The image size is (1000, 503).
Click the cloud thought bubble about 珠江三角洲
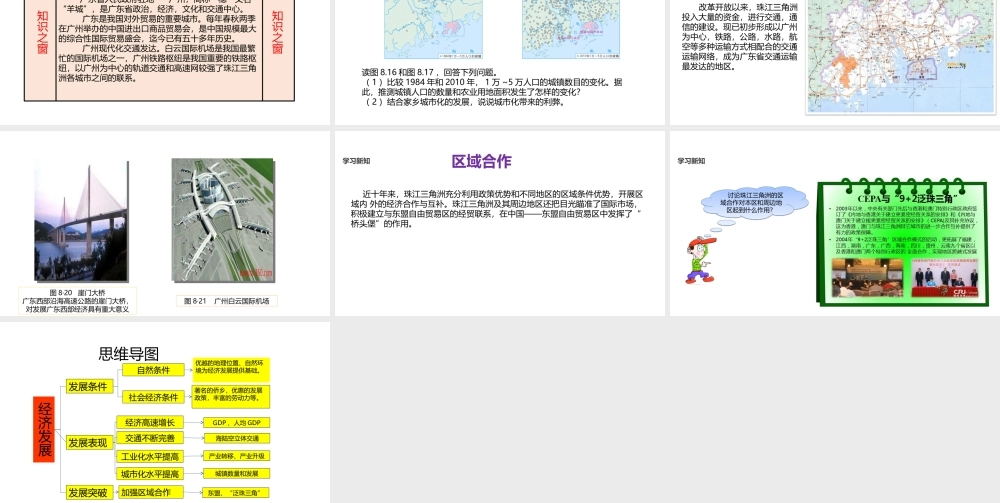click(x=755, y=202)
